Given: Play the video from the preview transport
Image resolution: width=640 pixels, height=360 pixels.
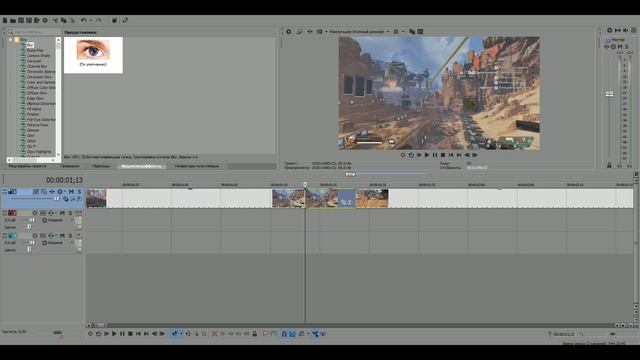Looking at the screenshot, I should [427, 155].
